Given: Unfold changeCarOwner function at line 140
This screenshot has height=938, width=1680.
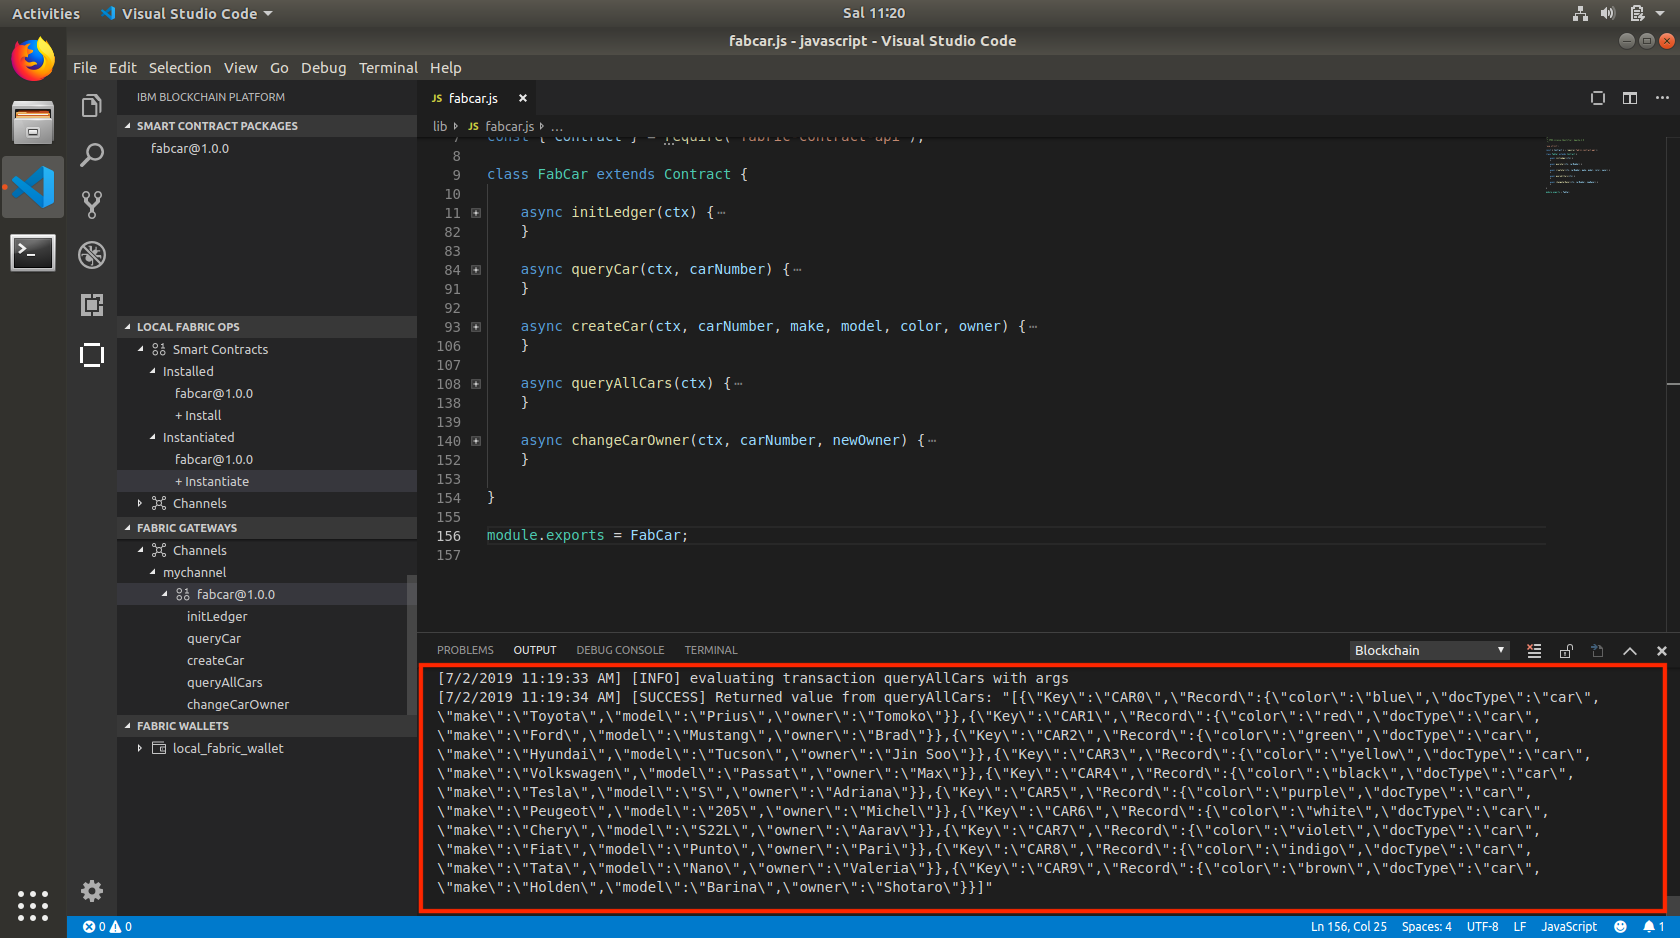Looking at the screenshot, I should pos(476,441).
